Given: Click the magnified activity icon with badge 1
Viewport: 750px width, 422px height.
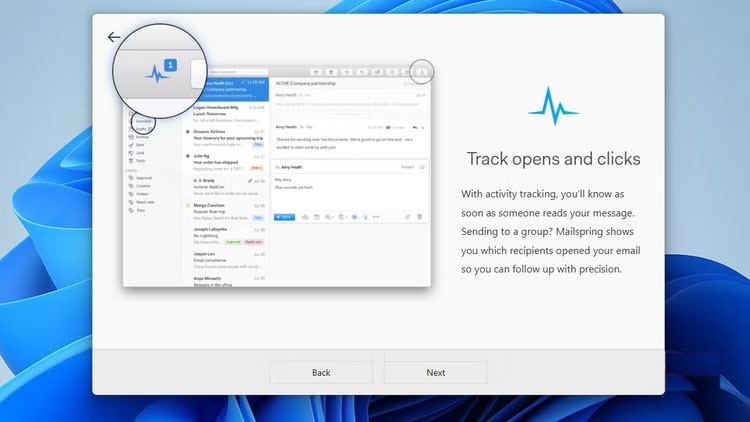Looking at the screenshot, I should (158, 72).
